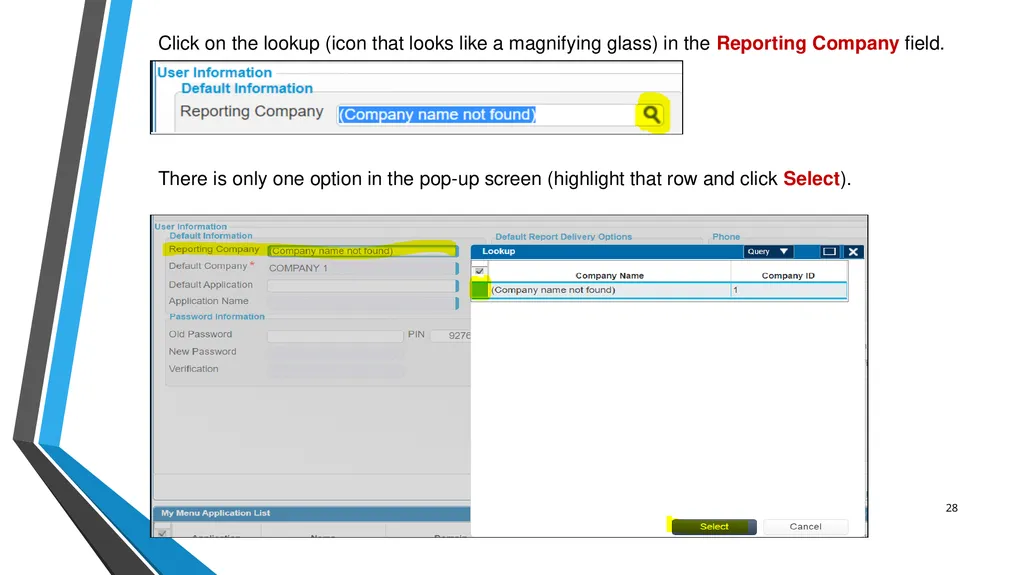Click the magnifying glass lookup icon
This screenshot has height=575, width=1024.
tap(651, 114)
